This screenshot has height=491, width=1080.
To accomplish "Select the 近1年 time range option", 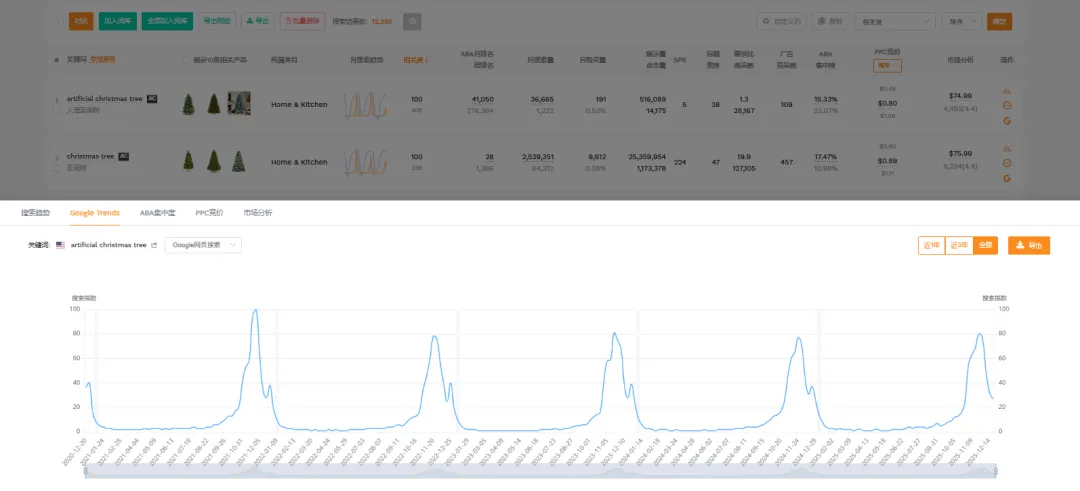I will point(931,245).
